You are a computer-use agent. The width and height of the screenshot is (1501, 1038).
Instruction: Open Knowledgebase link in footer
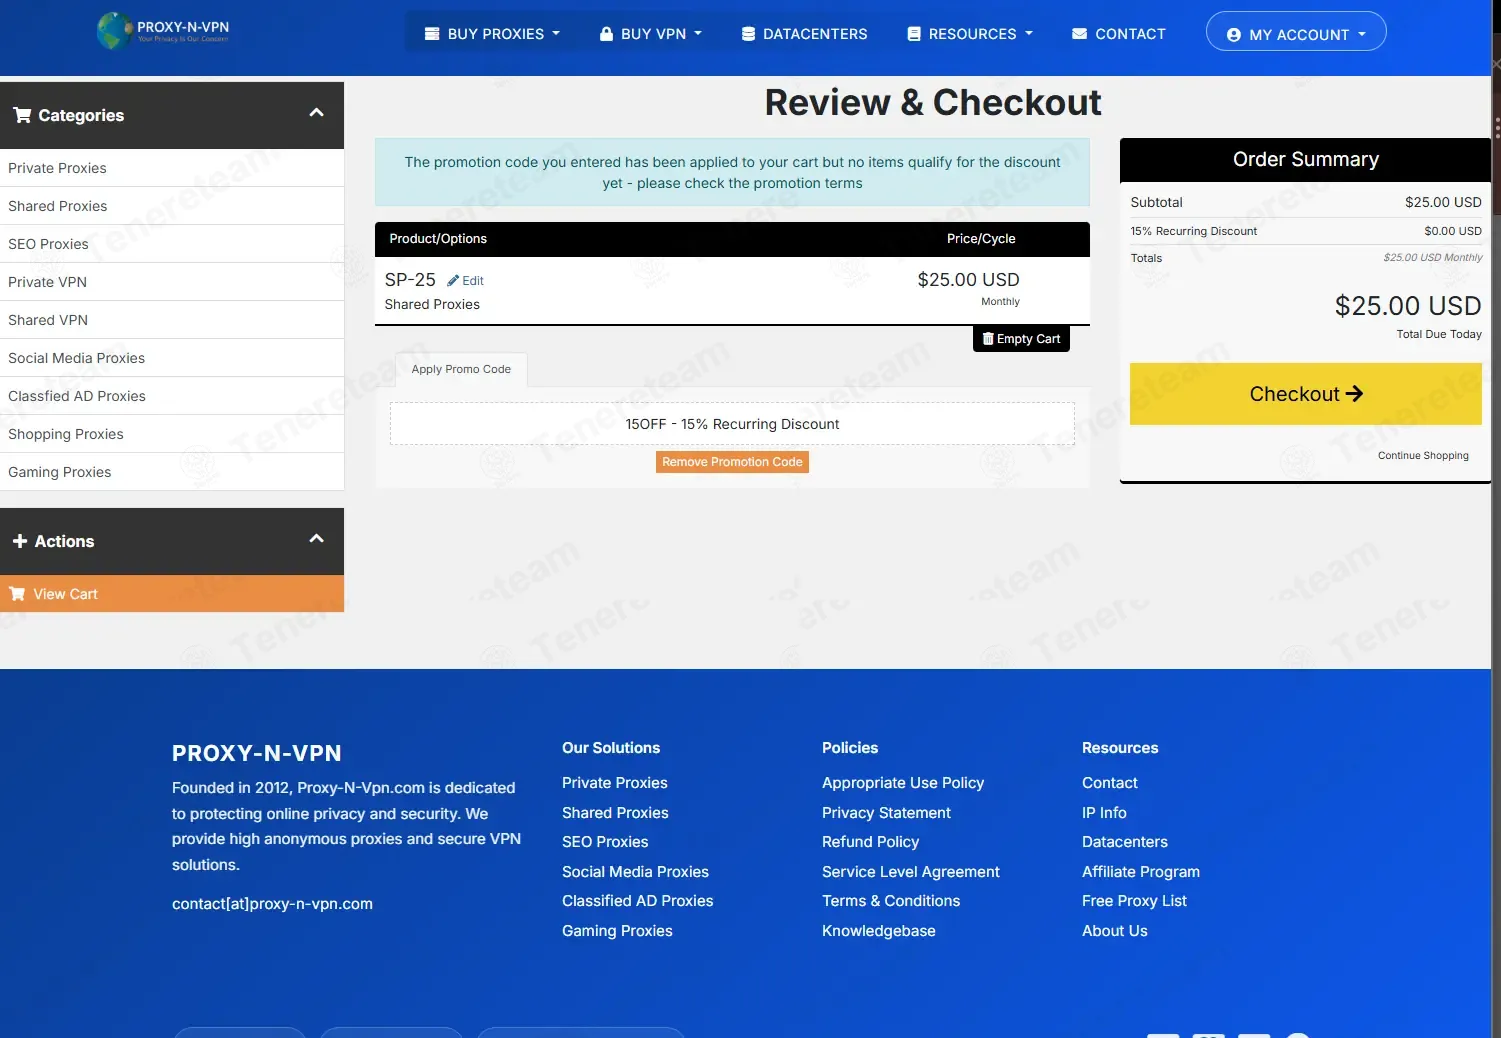coord(879,931)
